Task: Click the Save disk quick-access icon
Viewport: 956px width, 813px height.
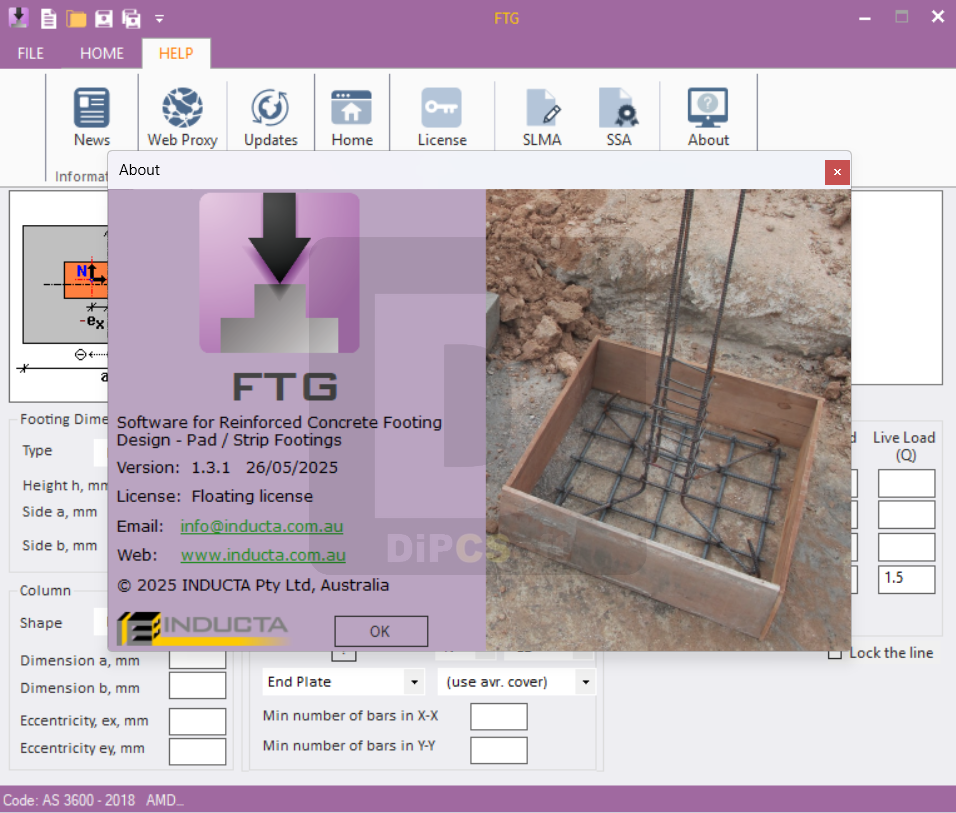Action: 104,18
